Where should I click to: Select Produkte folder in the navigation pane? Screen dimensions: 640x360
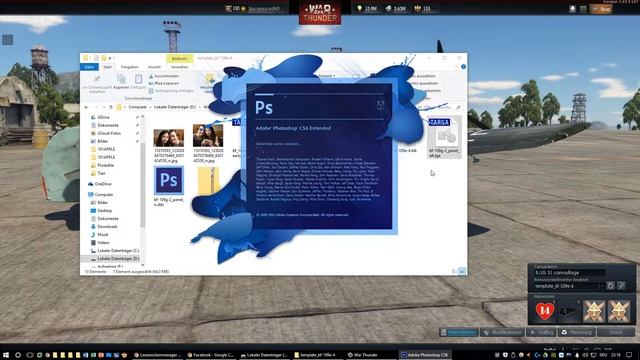[105, 165]
